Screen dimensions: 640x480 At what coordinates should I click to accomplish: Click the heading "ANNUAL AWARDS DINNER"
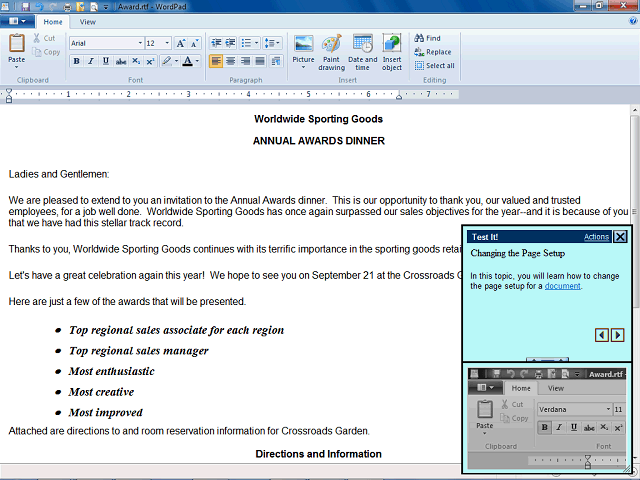[x=319, y=141]
